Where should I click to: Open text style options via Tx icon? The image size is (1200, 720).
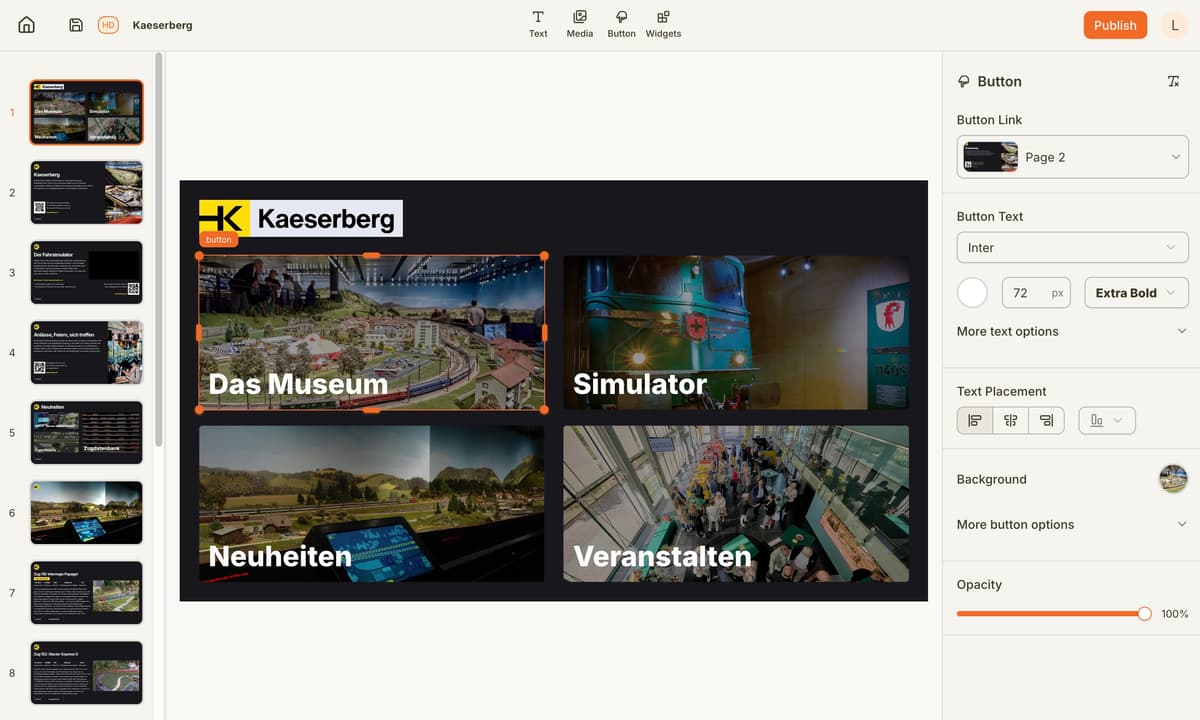(x=1173, y=81)
